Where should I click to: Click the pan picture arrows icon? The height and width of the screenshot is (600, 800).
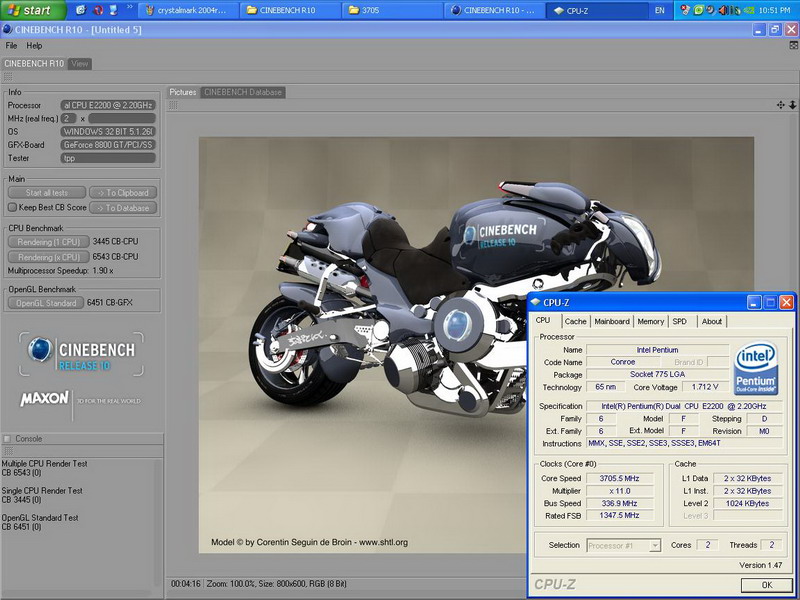[x=780, y=105]
